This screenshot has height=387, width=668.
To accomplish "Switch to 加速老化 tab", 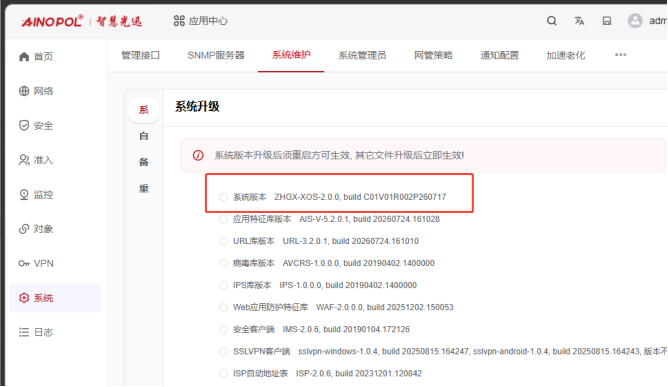I will click(x=566, y=55).
